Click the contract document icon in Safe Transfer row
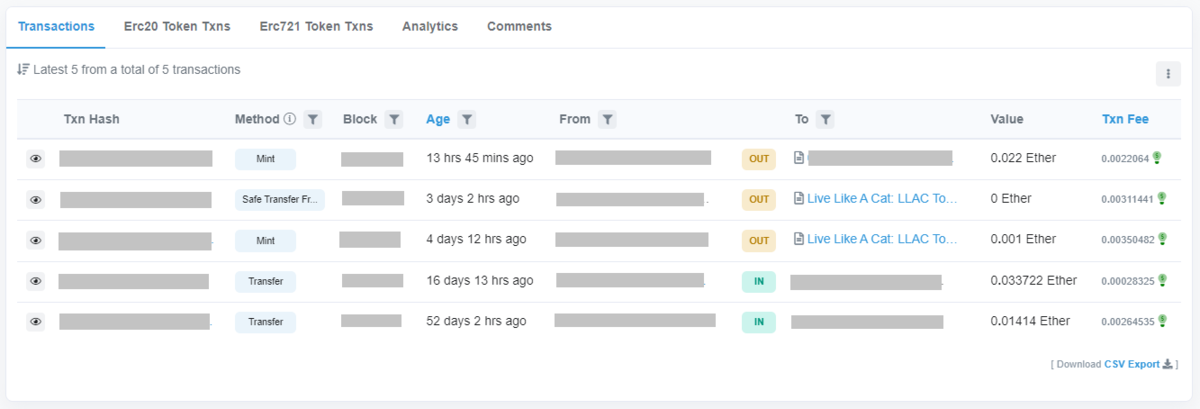 pos(799,199)
